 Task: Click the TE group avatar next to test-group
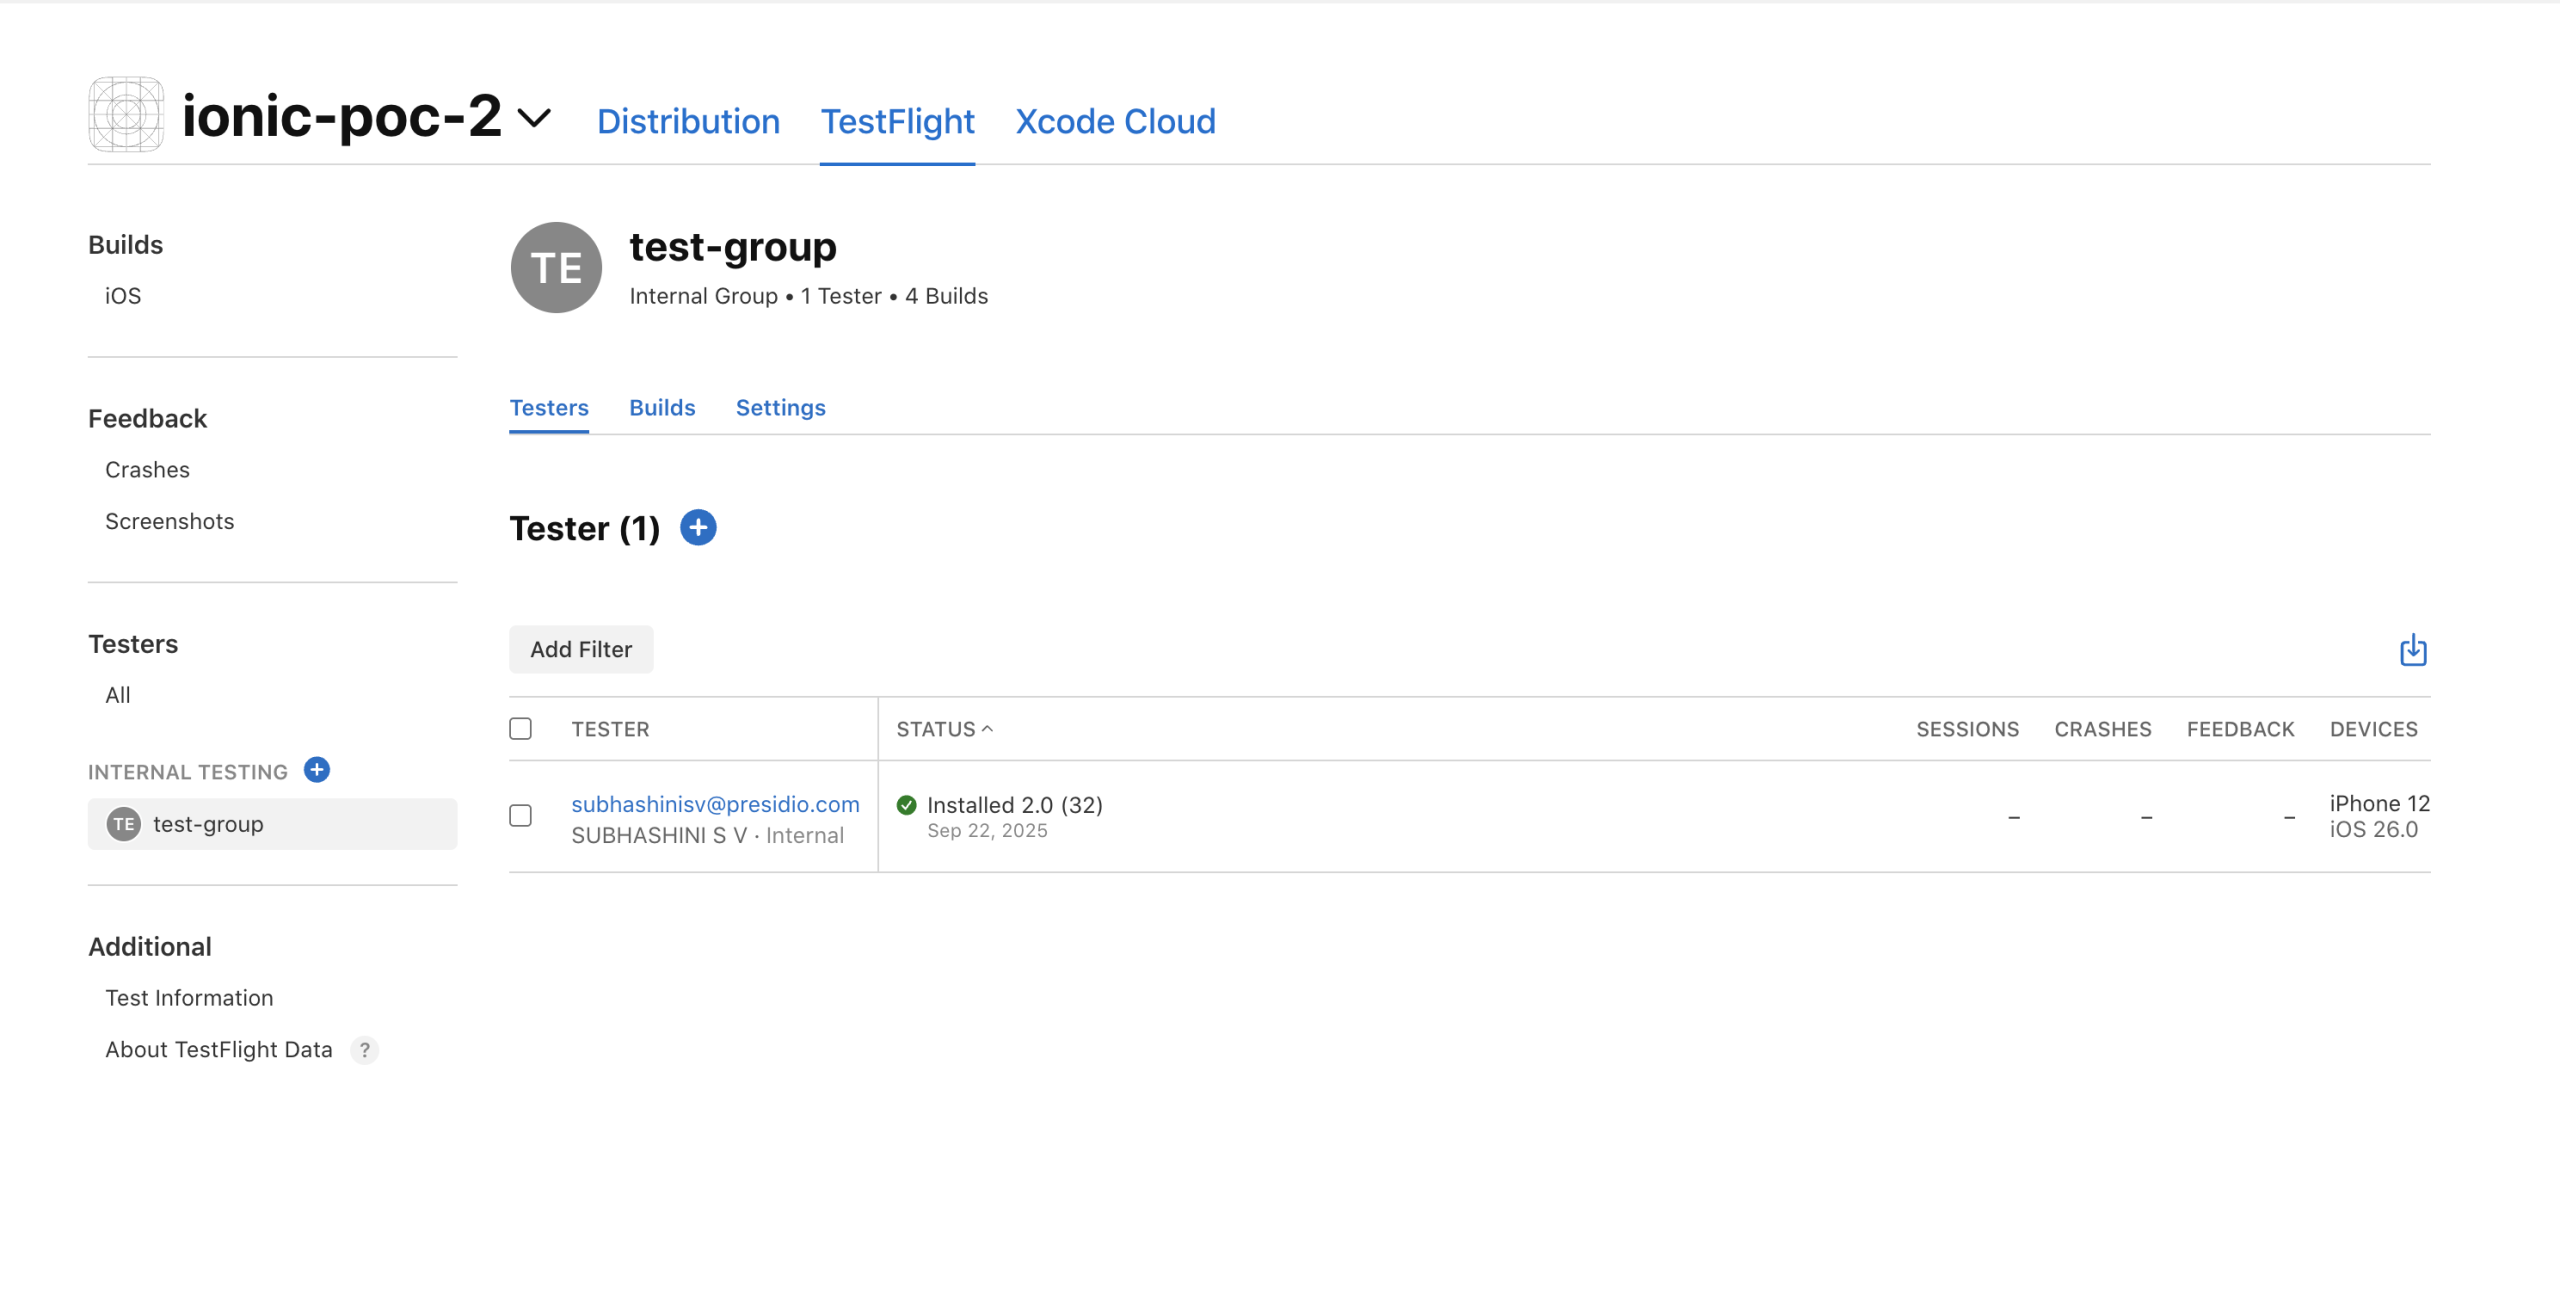pyautogui.click(x=555, y=267)
